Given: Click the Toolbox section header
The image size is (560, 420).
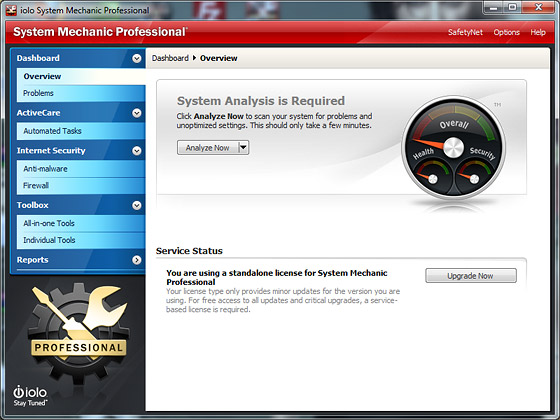Looking at the screenshot, I should pyautogui.click(x=78, y=205).
